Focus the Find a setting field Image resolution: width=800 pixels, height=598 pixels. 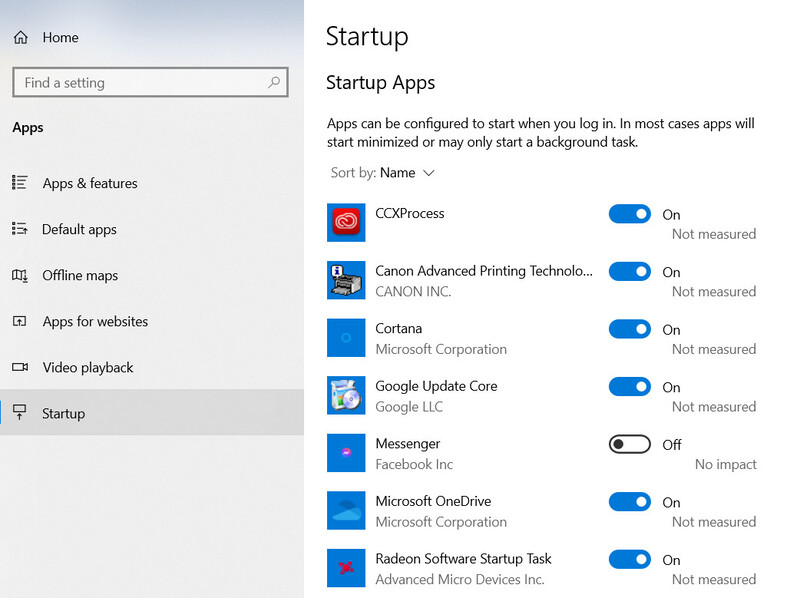pos(151,82)
